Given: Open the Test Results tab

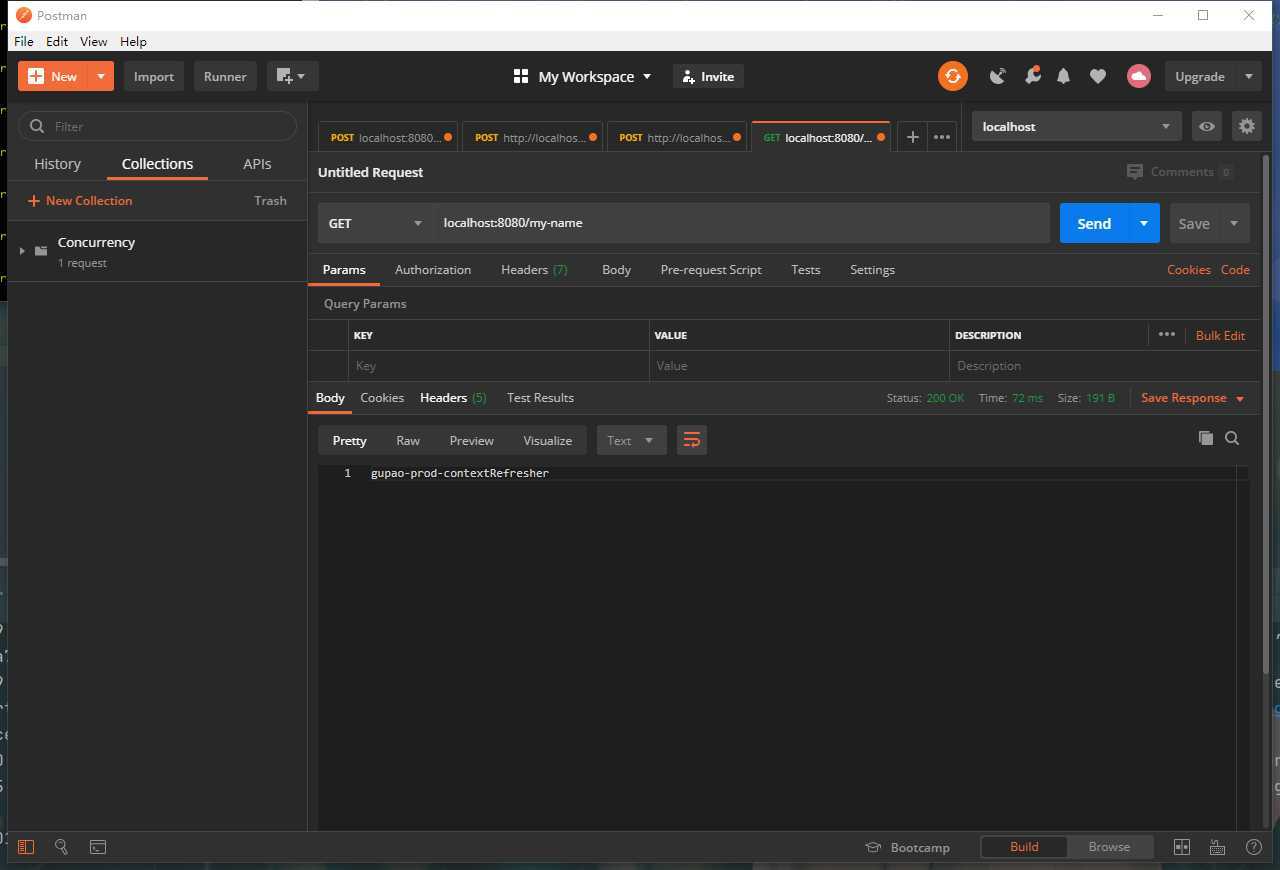Looking at the screenshot, I should pos(540,398).
